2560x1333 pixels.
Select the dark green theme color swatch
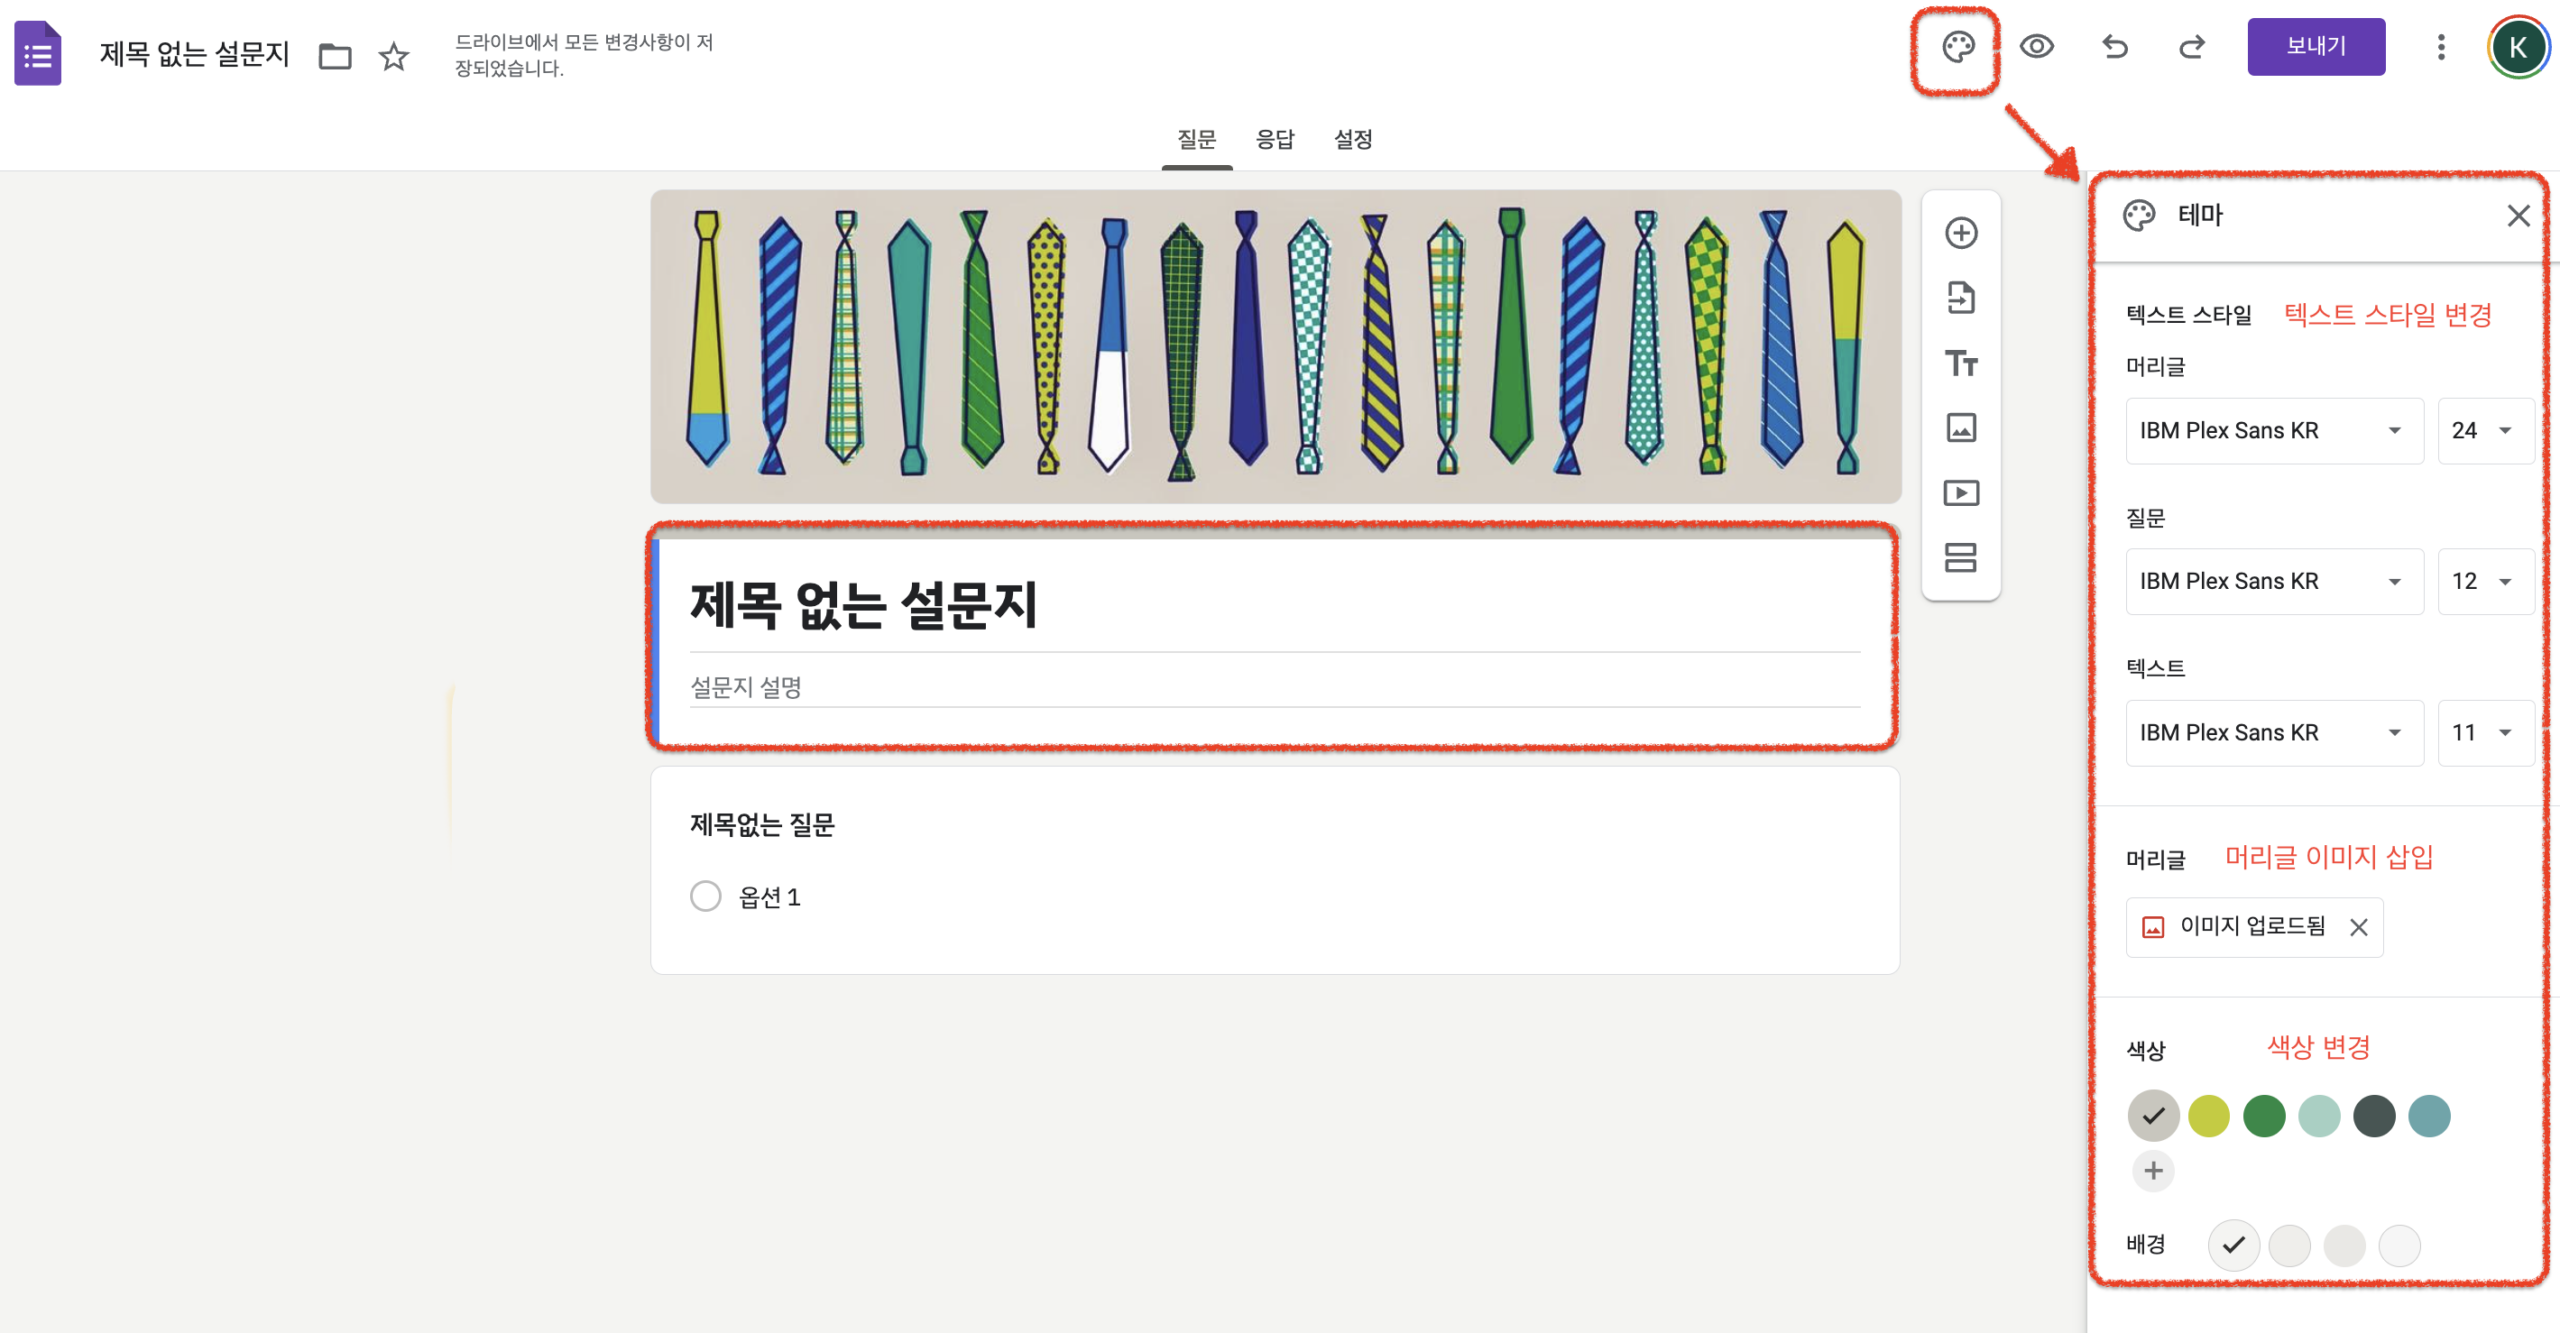2263,1116
